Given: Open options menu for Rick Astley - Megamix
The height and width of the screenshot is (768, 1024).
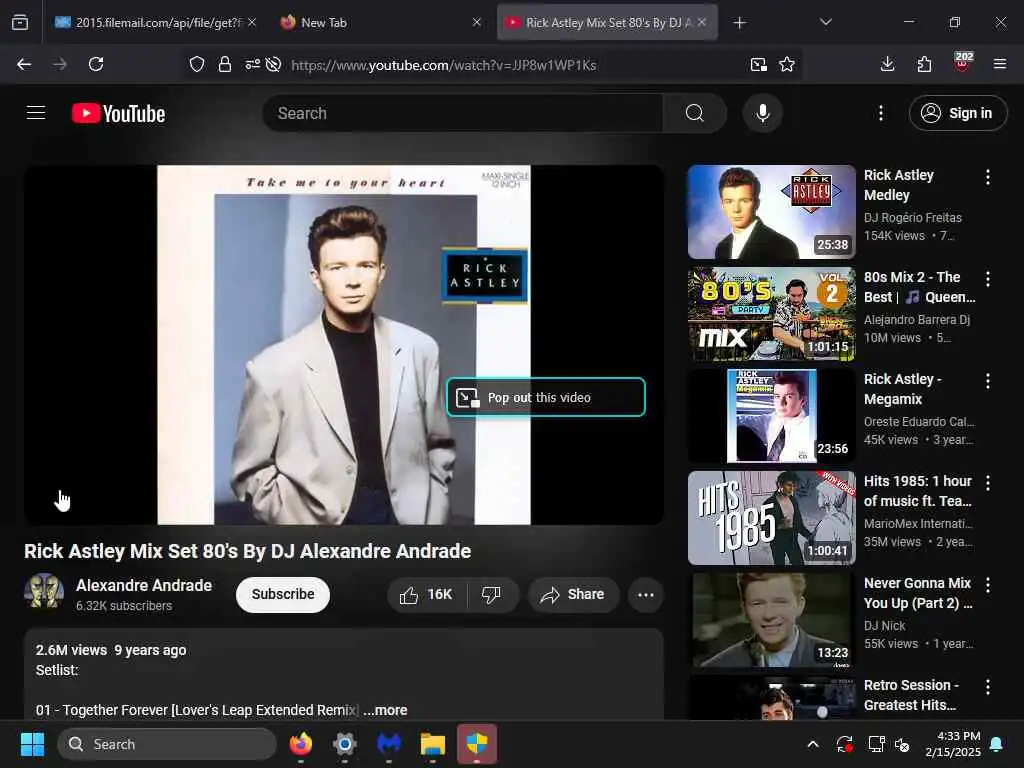Looking at the screenshot, I should pos(987,381).
